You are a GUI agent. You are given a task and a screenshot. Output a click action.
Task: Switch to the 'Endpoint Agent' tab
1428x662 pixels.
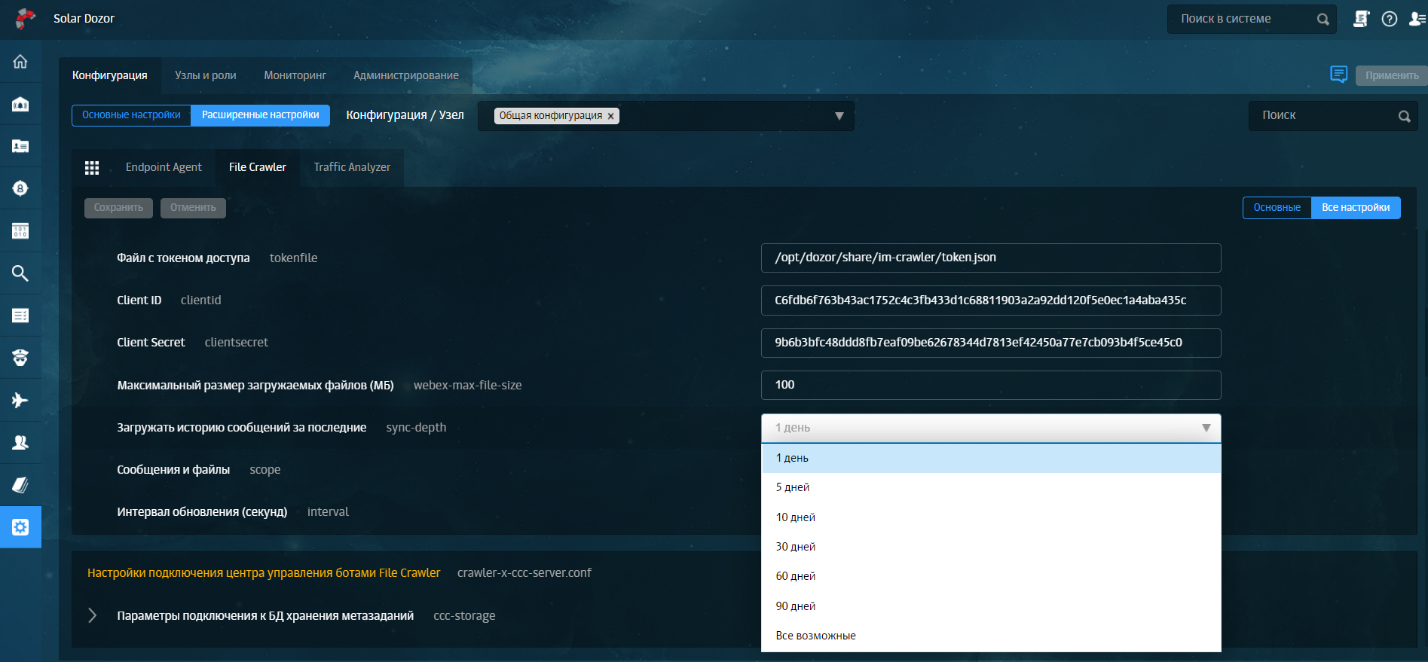tap(163, 167)
